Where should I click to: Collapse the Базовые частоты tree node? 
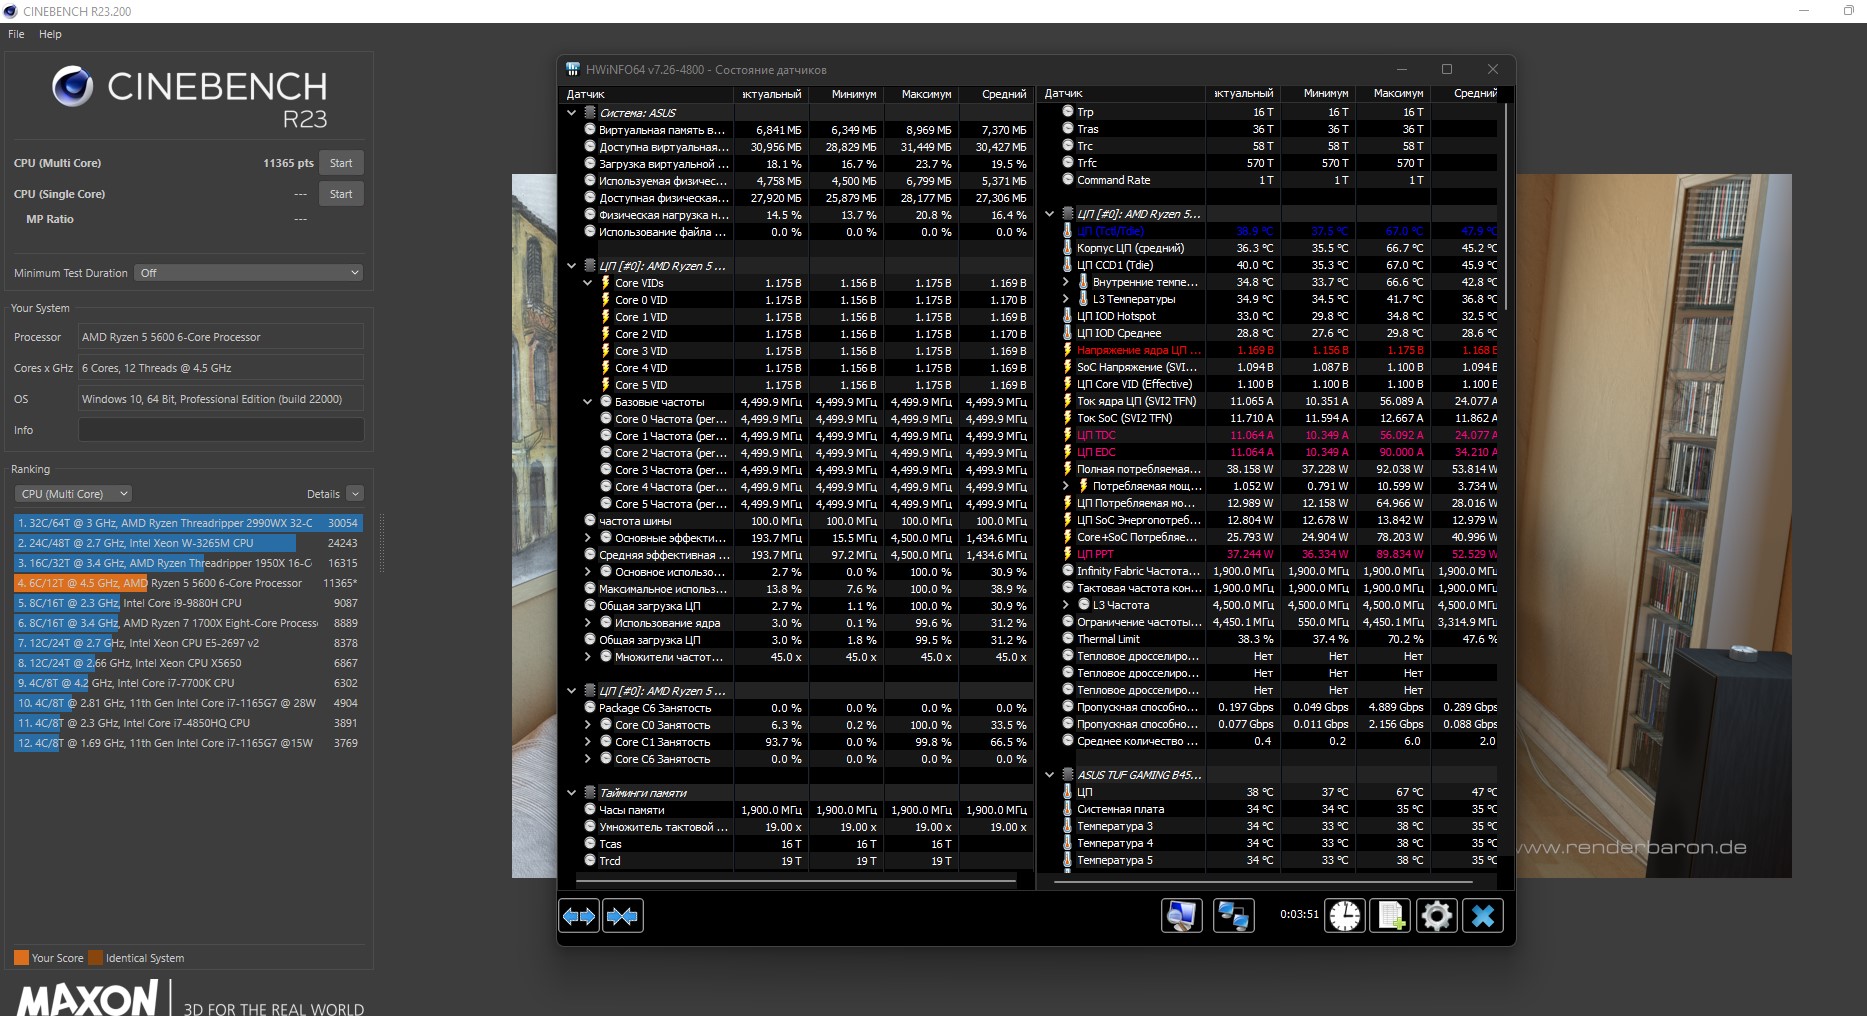[x=588, y=402]
